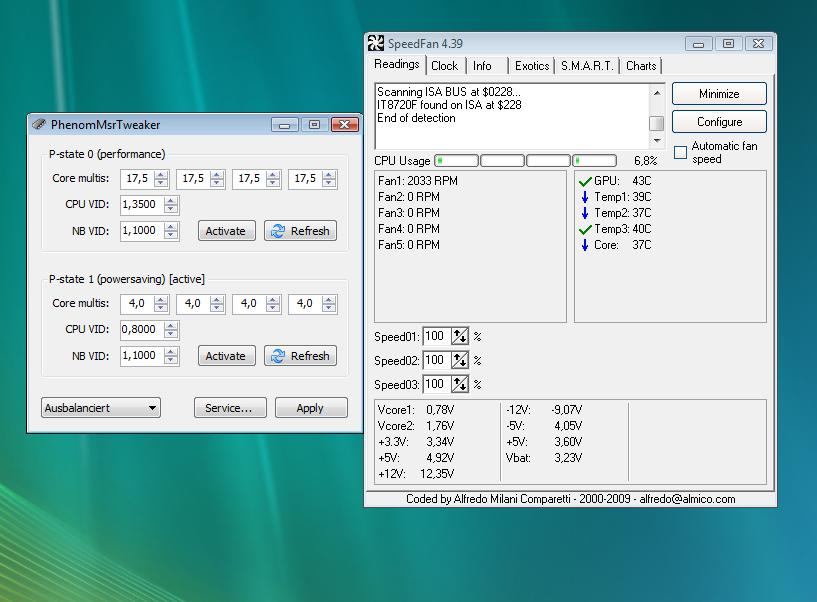817x602 pixels.
Task: Click the PhenomMsrTweaker title bar icon
Action: click(39, 124)
